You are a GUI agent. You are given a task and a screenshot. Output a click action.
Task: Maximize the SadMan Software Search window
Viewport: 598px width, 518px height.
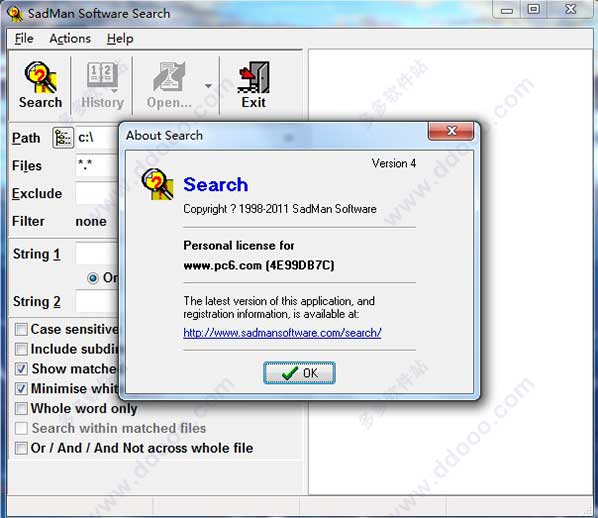click(x=534, y=10)
